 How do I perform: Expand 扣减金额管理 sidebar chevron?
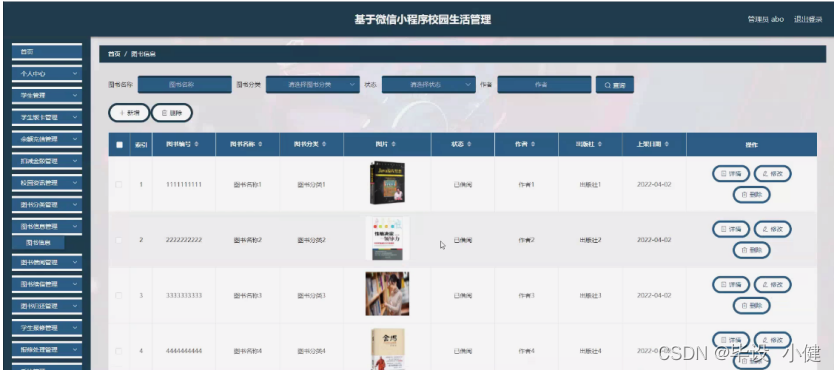75,161
